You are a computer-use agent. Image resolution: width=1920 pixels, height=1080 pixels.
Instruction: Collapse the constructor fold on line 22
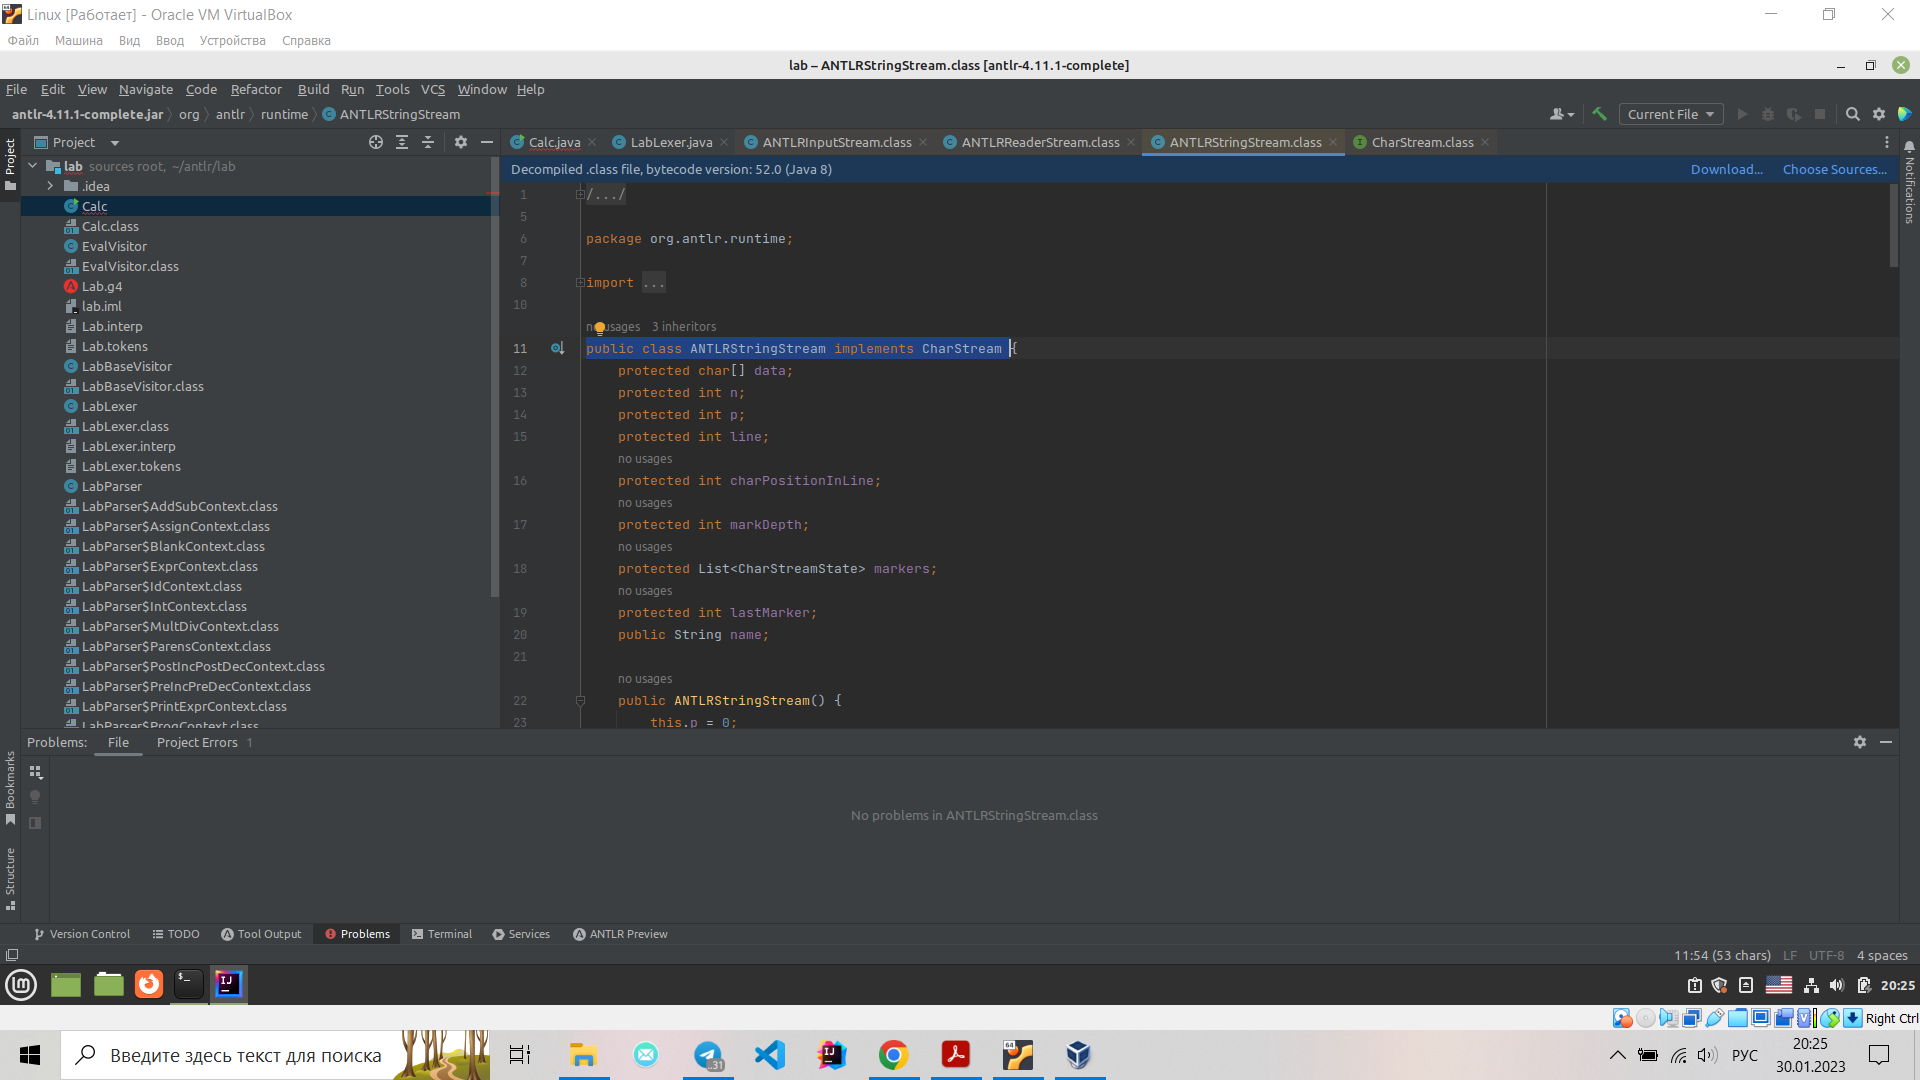click(580, 700)
